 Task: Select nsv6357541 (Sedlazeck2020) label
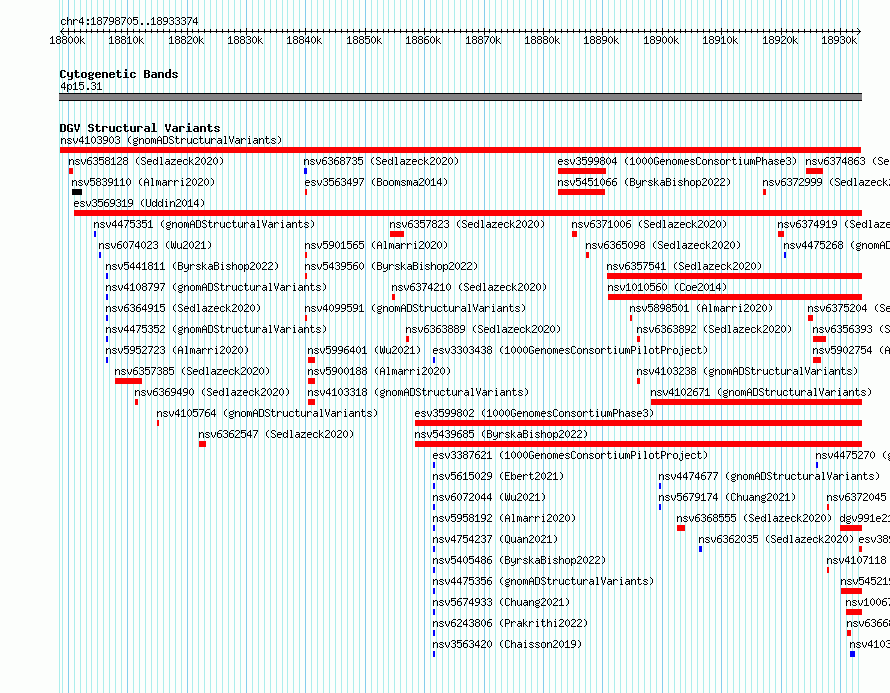[685, 266]
